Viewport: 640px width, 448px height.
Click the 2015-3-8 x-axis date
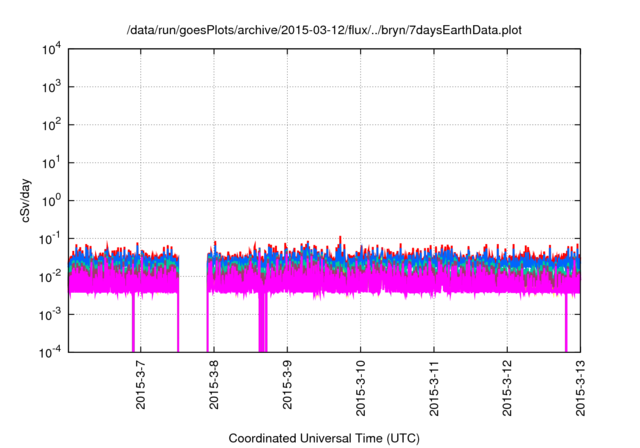(x=214, y=384)
